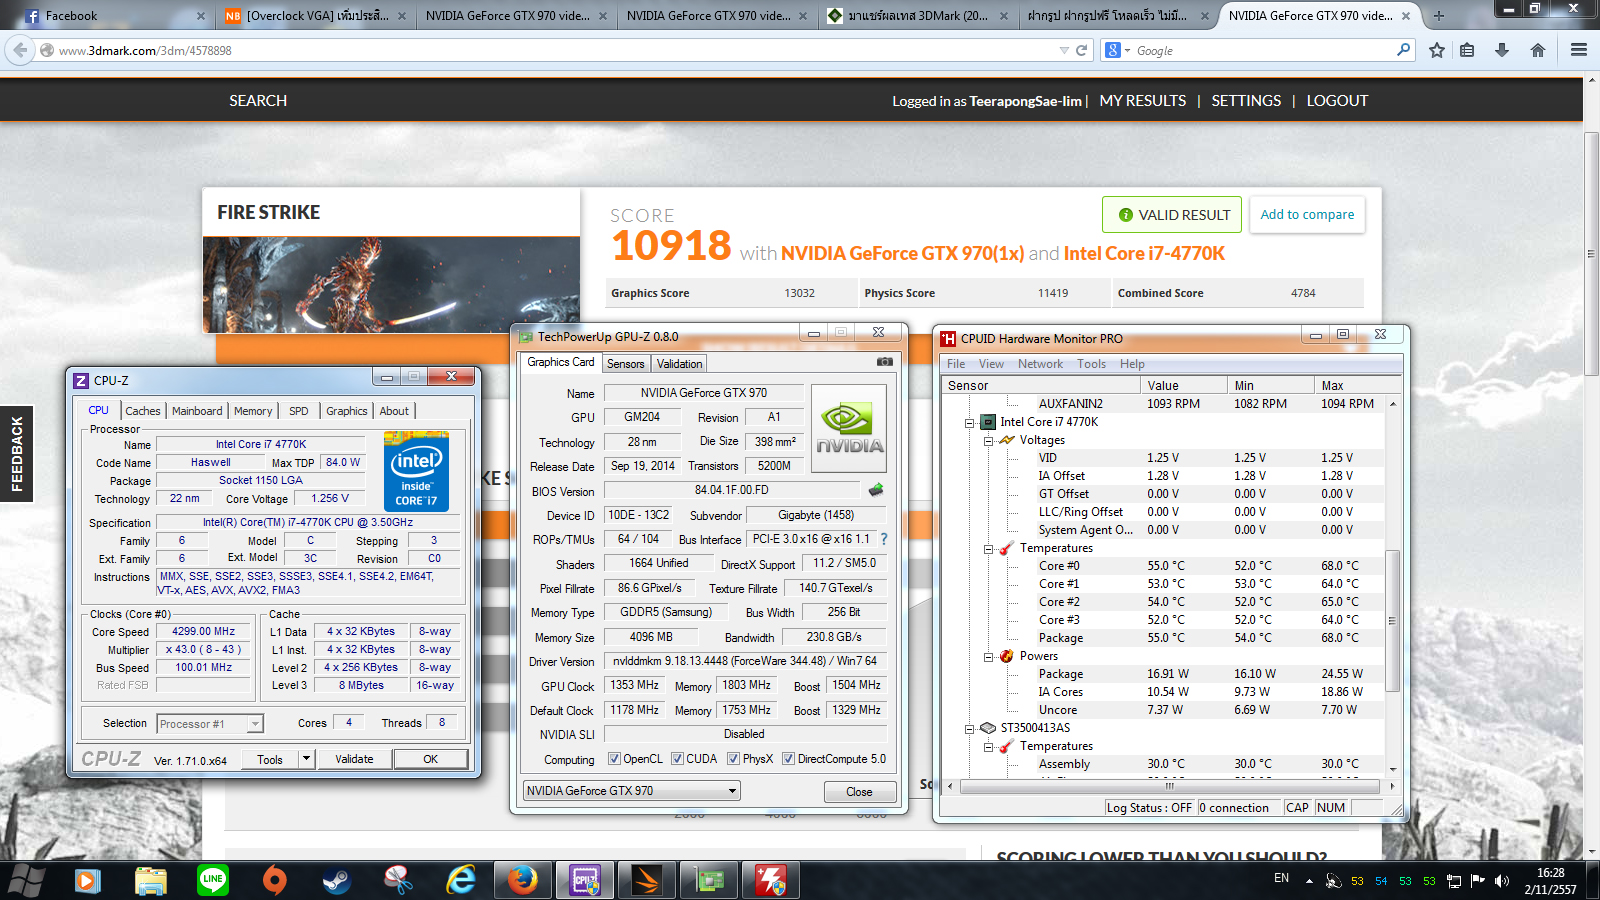Screen dimensions: 1600x900
Task: Open Internet Explorer from the taskbar
Action: [x=460, y=881]
